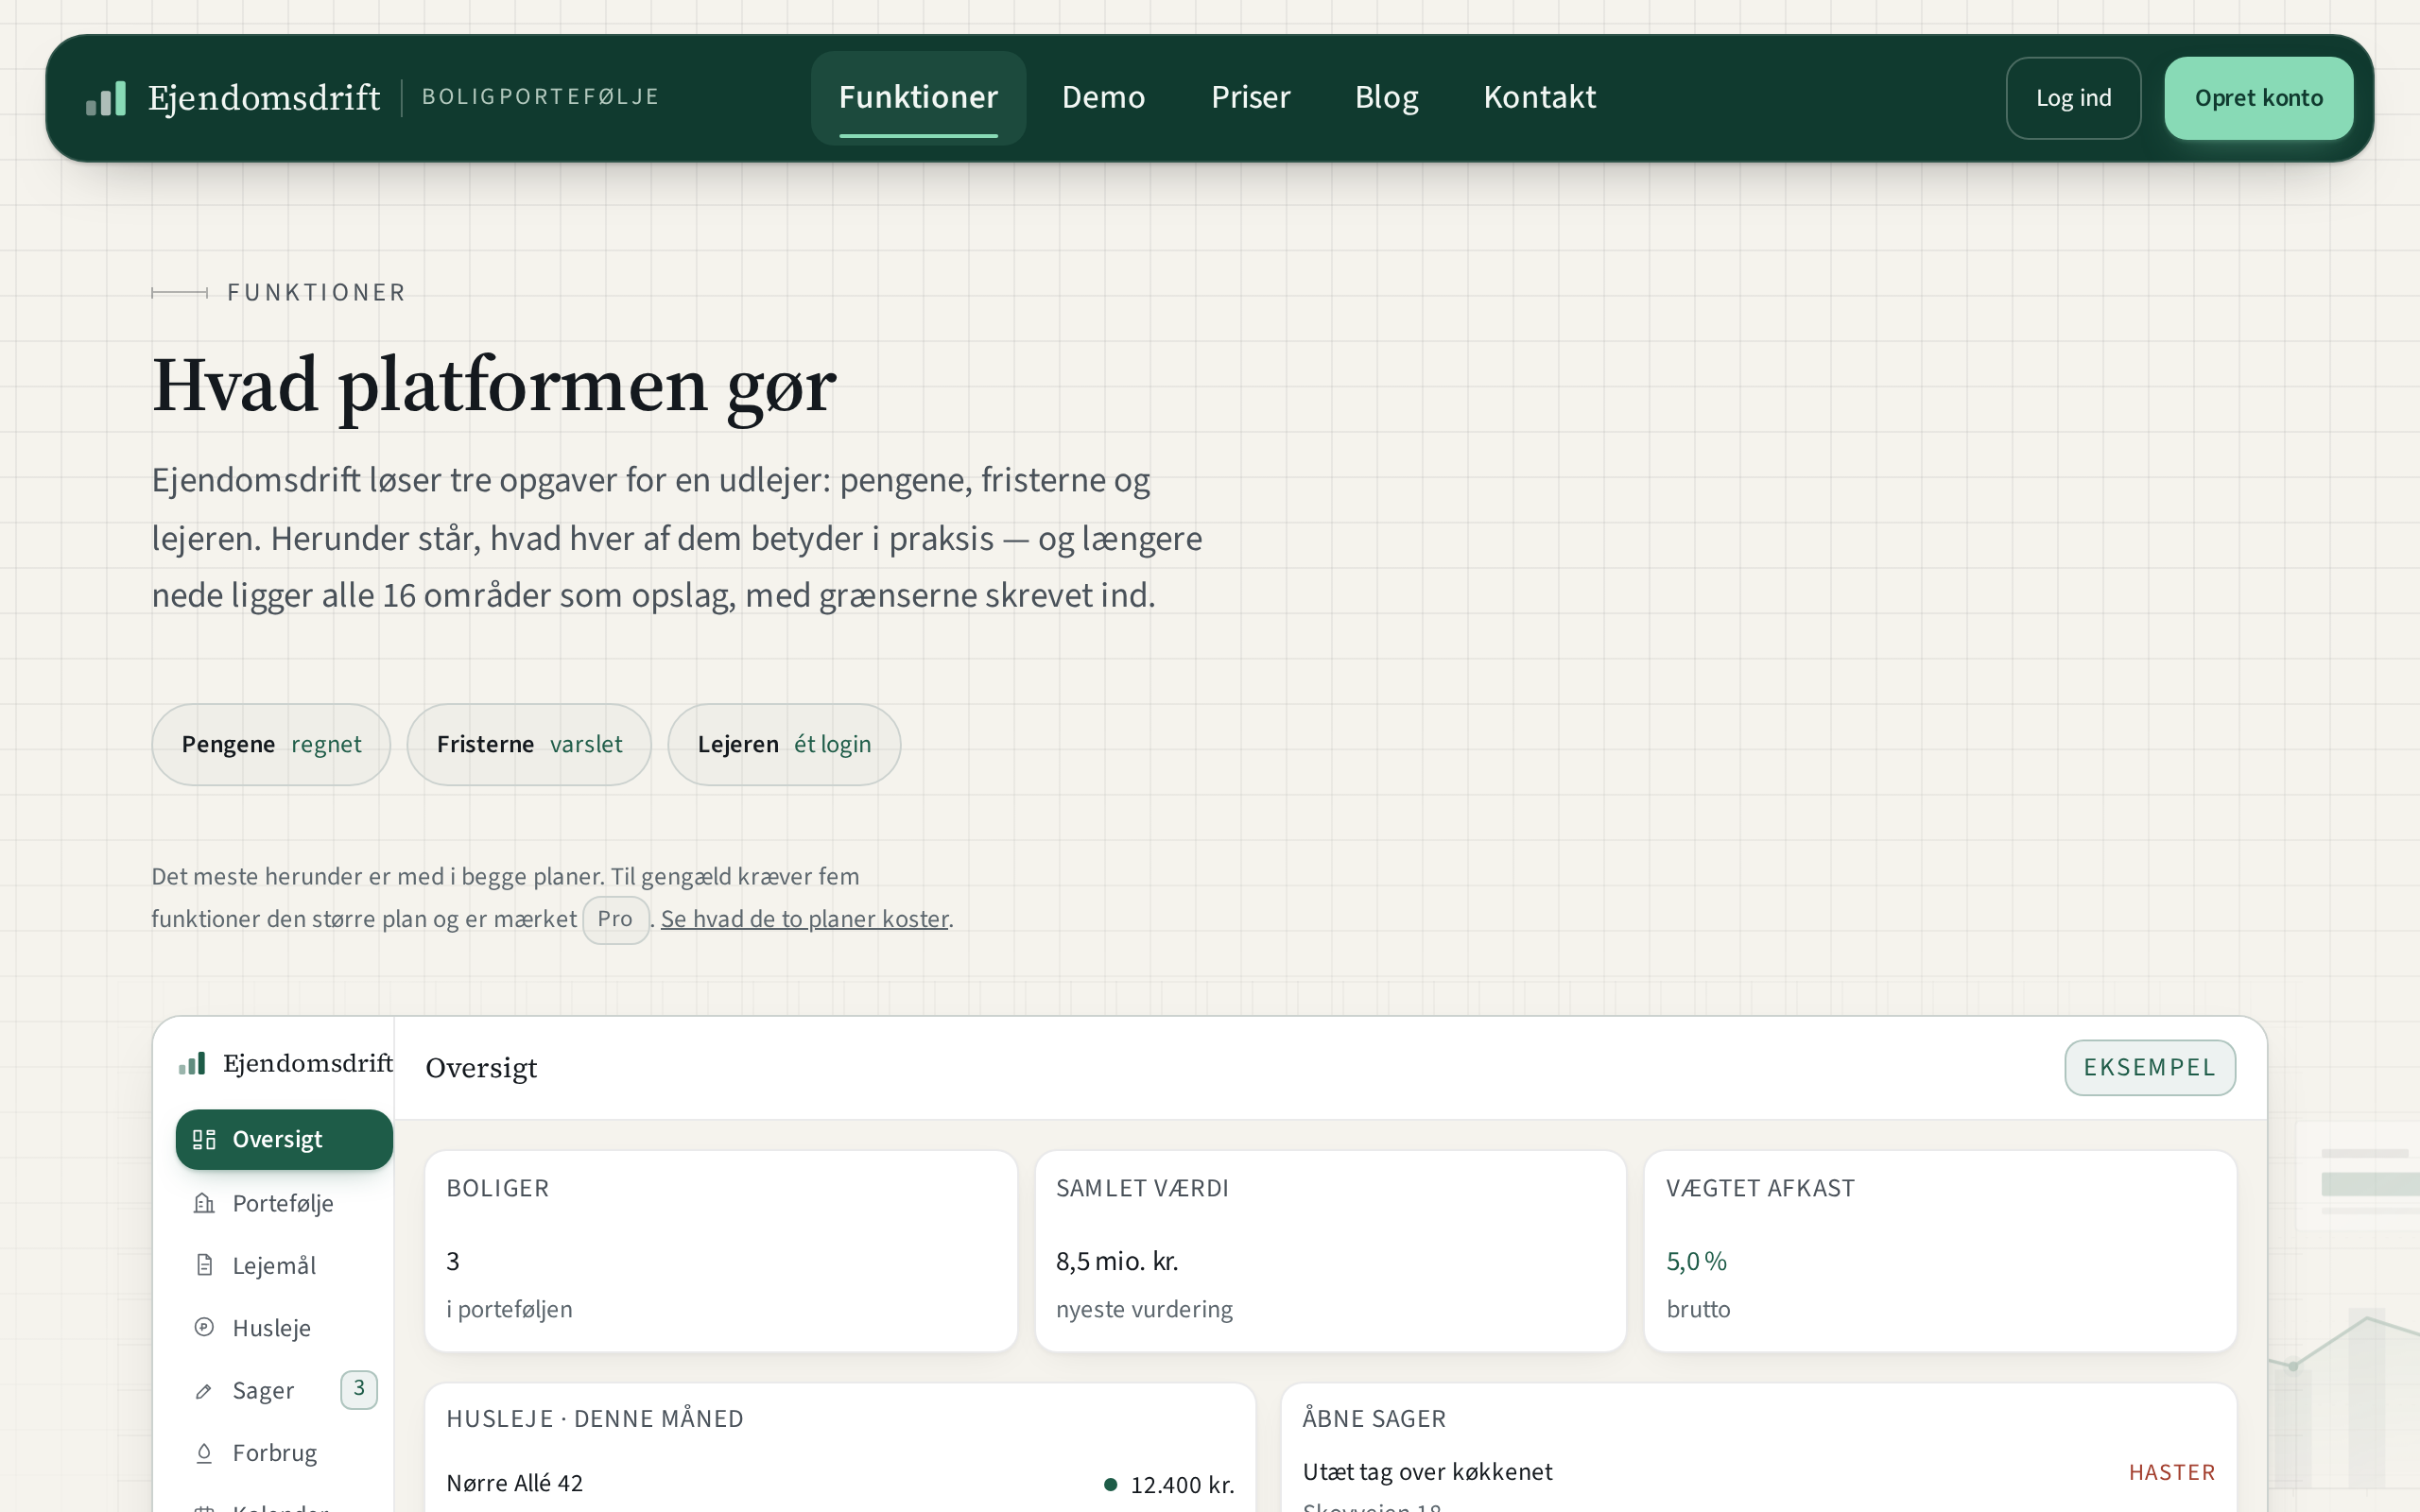Select the Fristerne varslet pill

pos(529,744)
